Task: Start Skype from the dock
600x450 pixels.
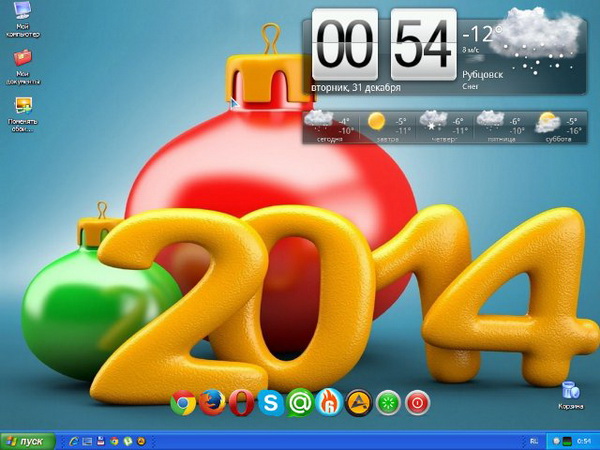Action: 270,403
